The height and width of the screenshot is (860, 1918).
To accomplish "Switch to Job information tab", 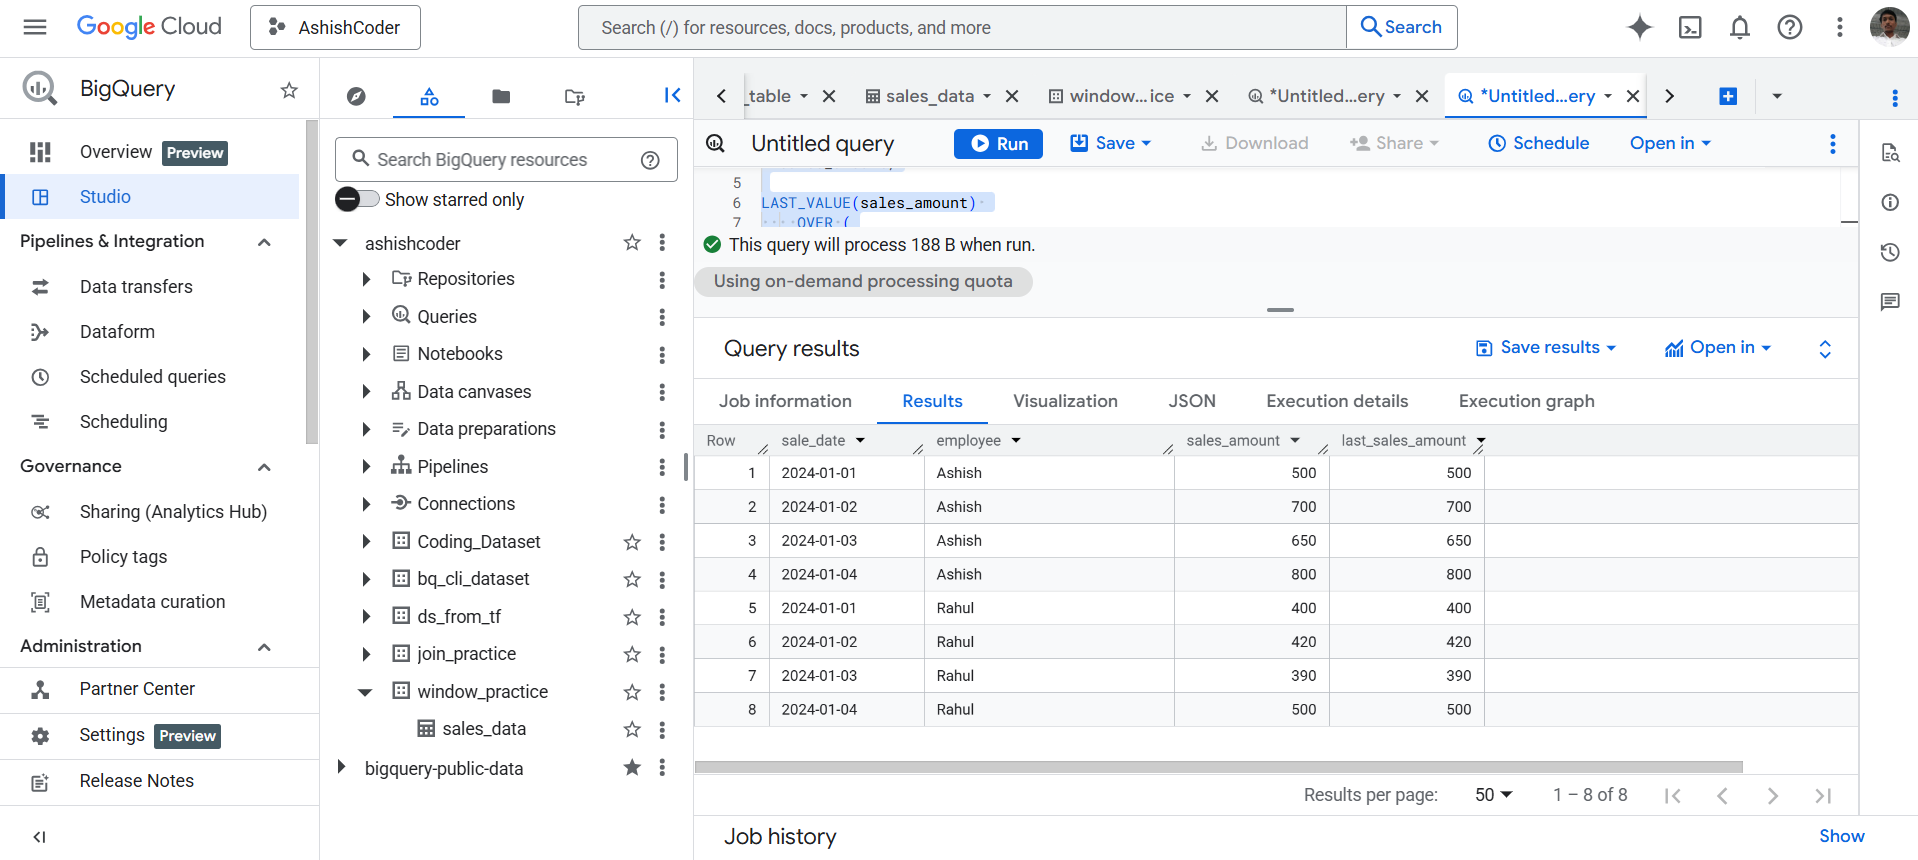I will [x=785, y=401].
